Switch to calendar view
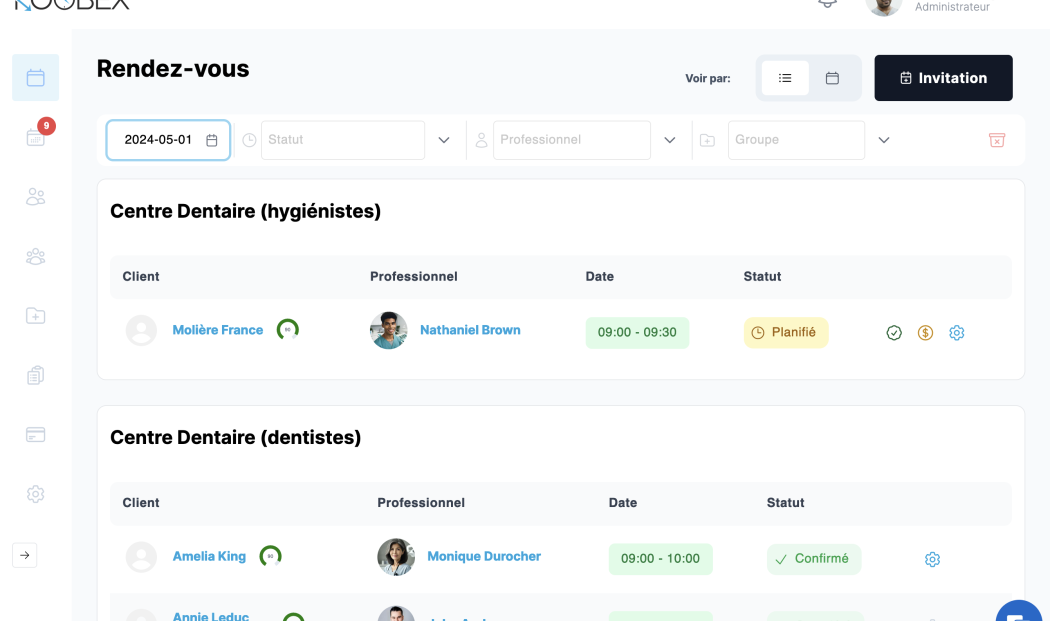 click(832, 78)
